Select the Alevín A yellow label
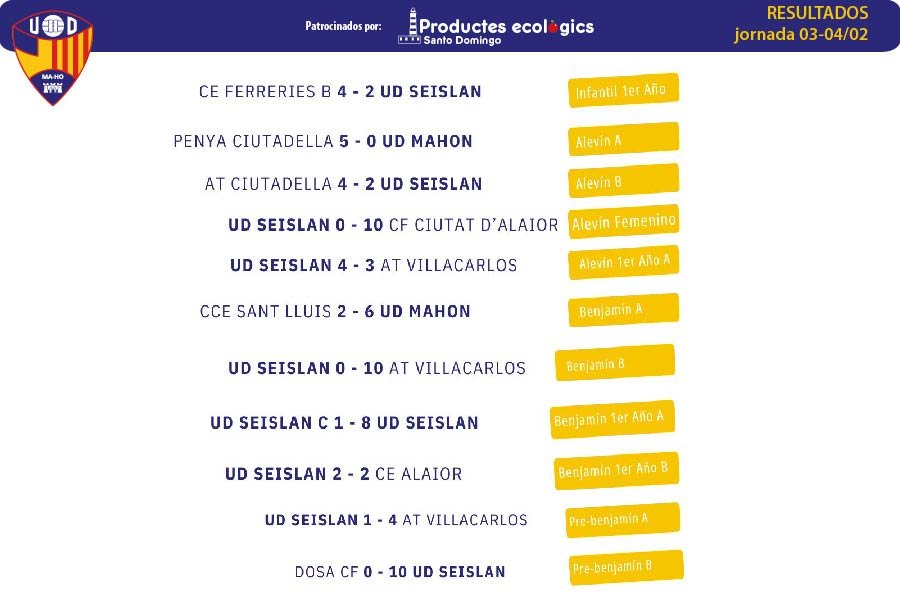The width and height of the screenshot is (900, 600). coord(623,139)
